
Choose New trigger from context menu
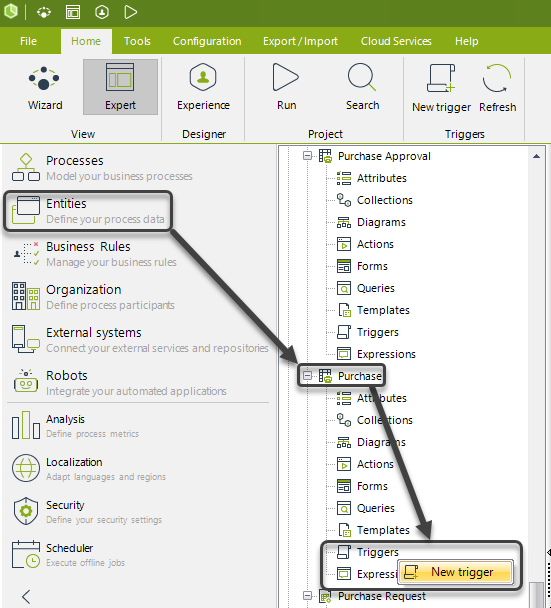pyautogui.click(x=455, y=572)
